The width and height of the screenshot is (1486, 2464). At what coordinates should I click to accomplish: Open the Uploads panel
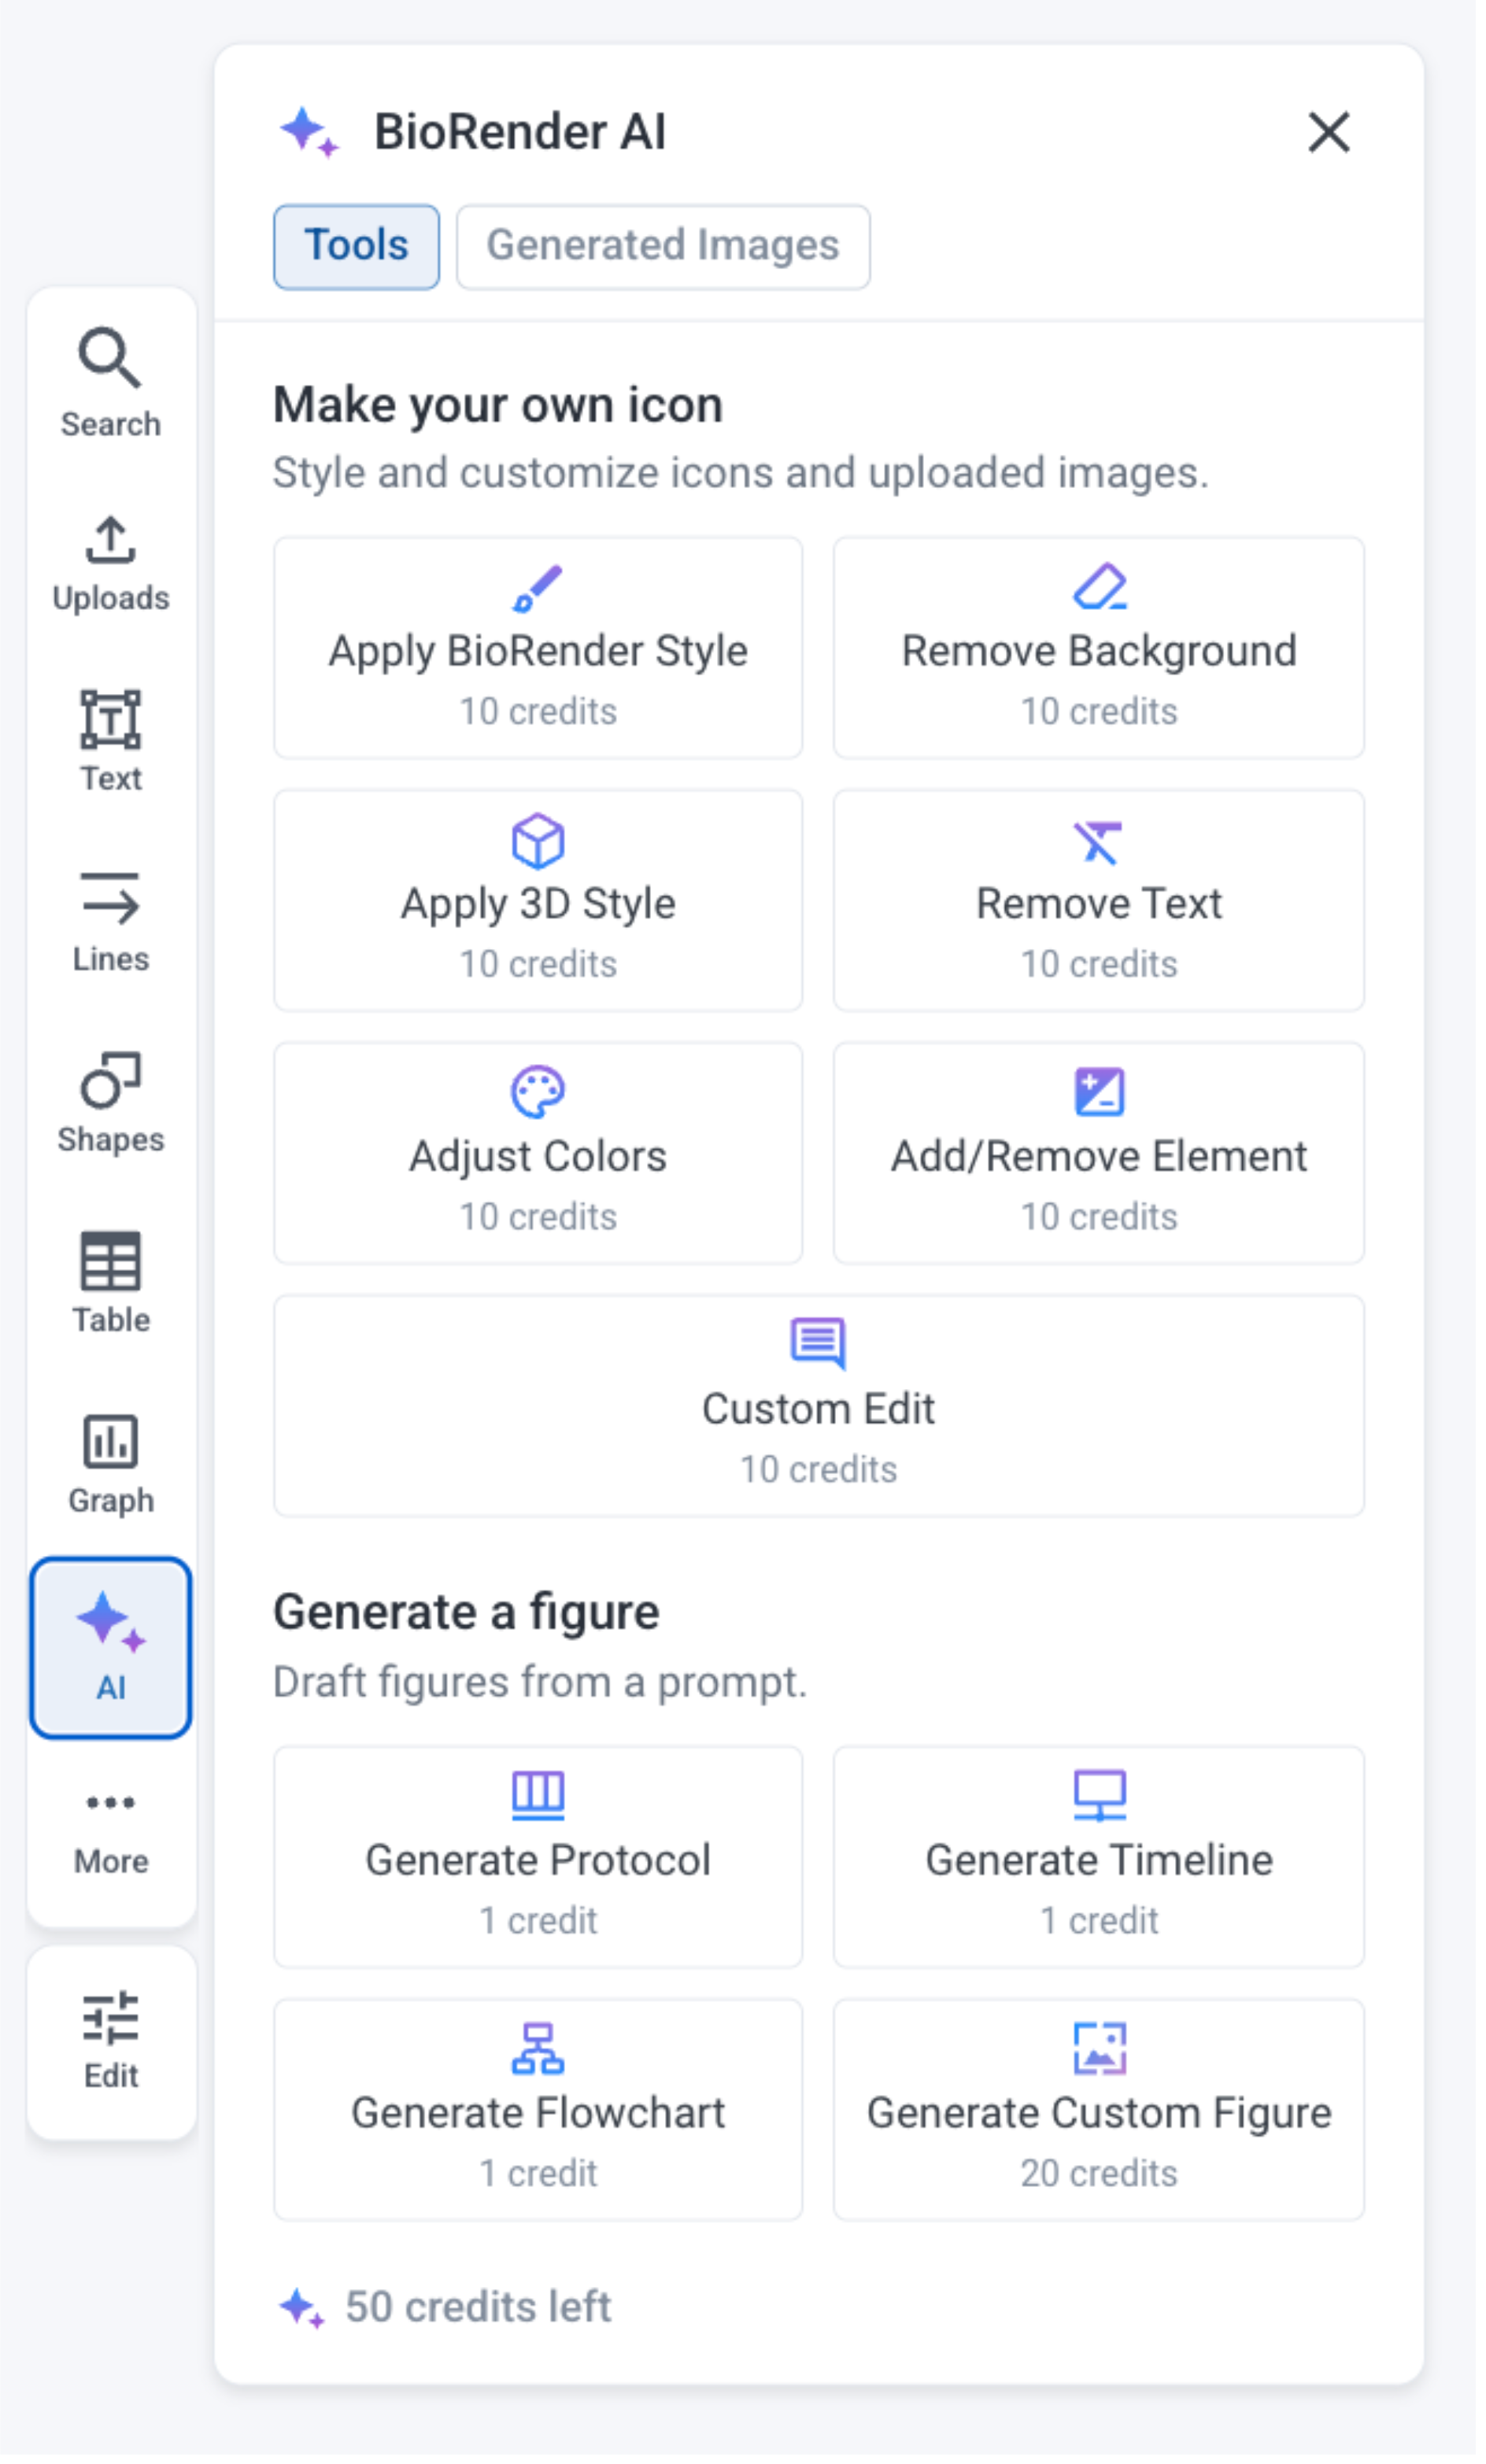click(x=110, y=563)
